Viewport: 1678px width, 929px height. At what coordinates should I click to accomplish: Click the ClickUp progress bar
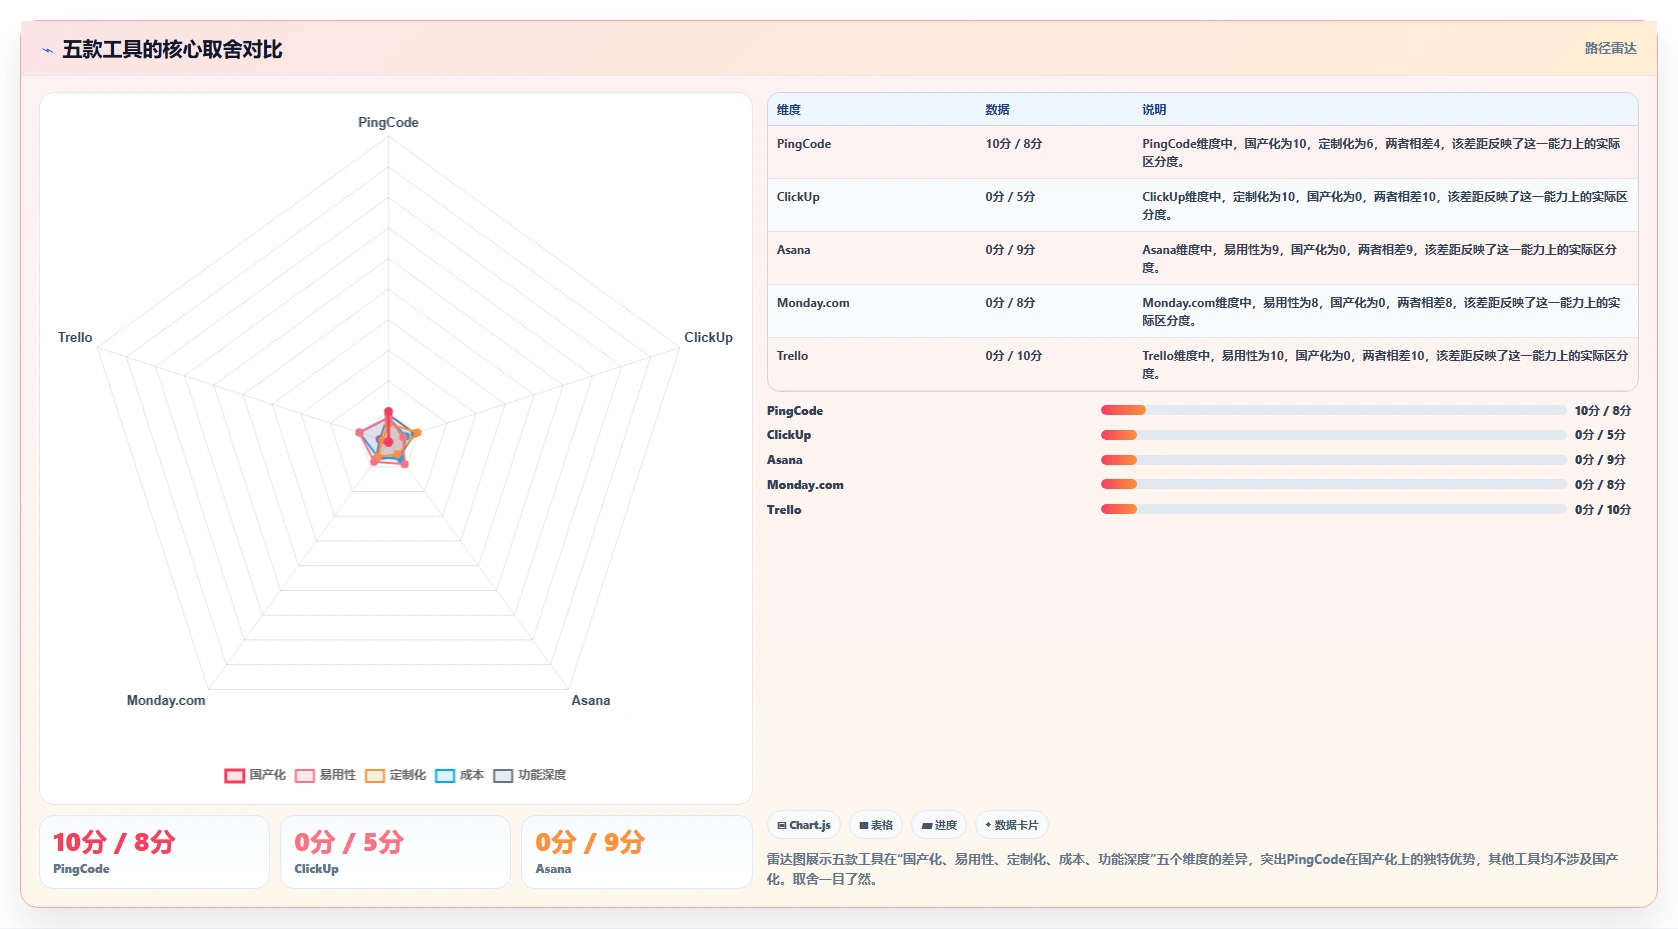[x=1333, y=435]
